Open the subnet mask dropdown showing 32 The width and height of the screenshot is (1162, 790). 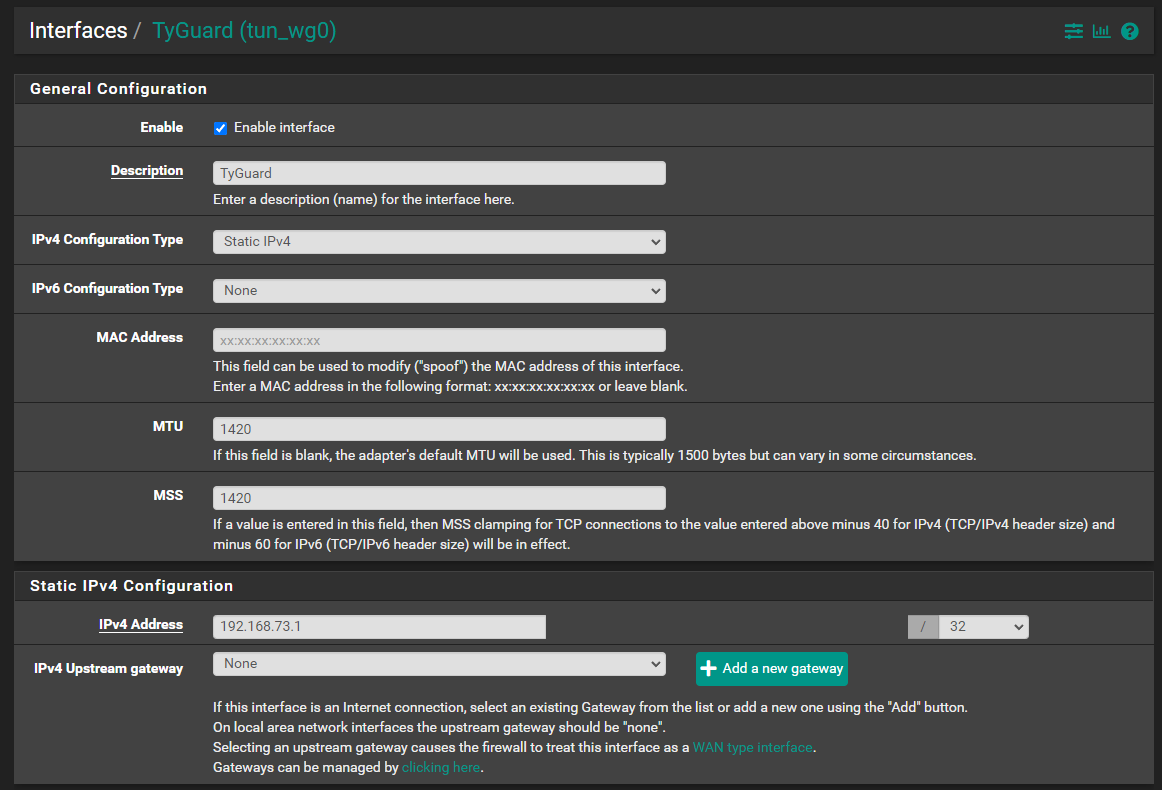click(x=983, y=627)
